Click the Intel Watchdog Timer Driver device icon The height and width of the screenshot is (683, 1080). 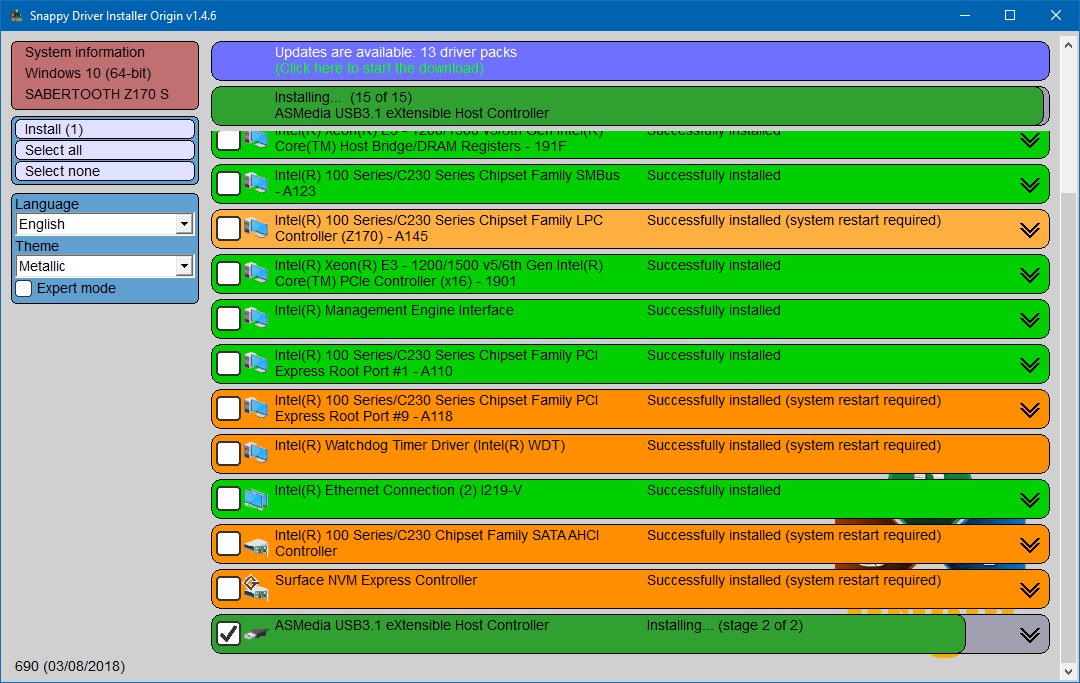pos(256,453)
